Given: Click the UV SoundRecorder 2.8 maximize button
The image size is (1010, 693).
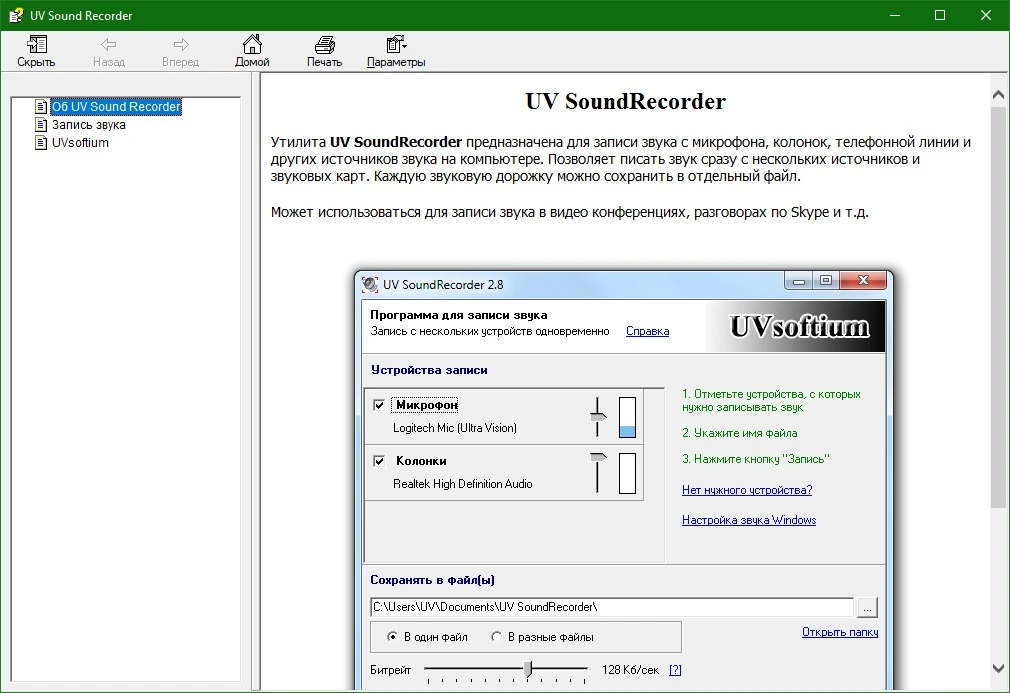Looking at the screenshot, I should point(826,280).
